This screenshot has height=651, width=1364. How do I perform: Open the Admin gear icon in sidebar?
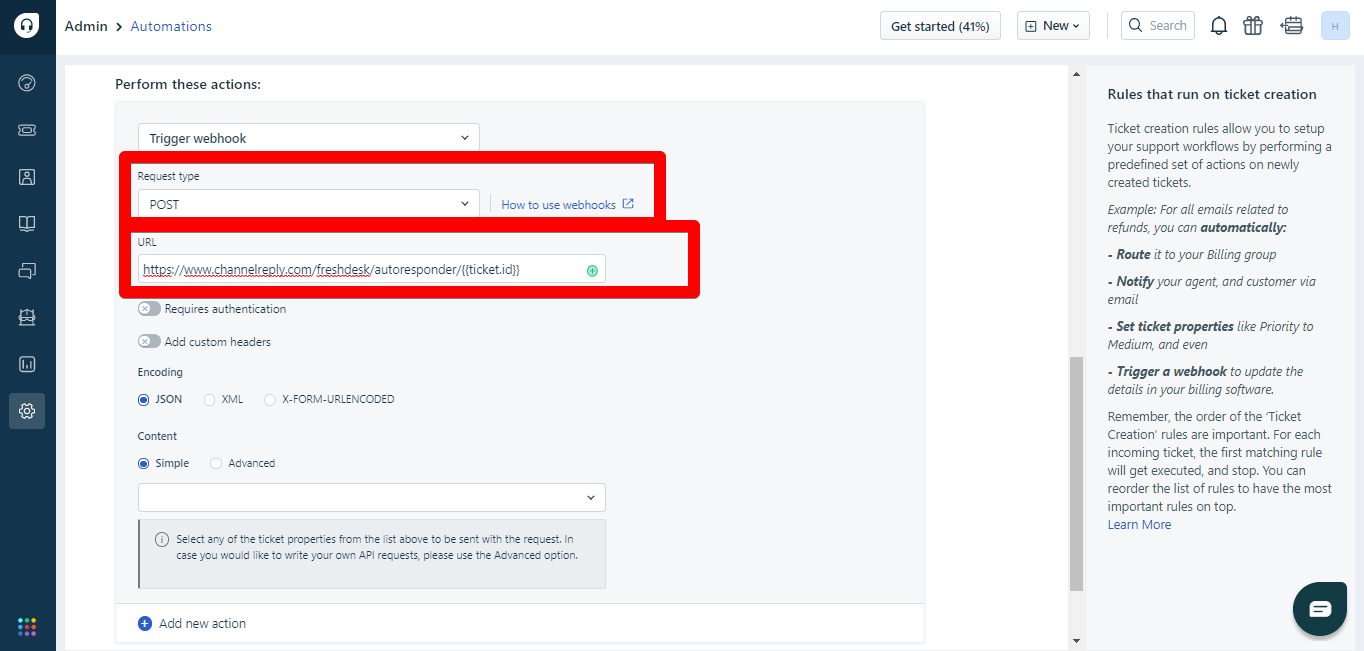27,411
